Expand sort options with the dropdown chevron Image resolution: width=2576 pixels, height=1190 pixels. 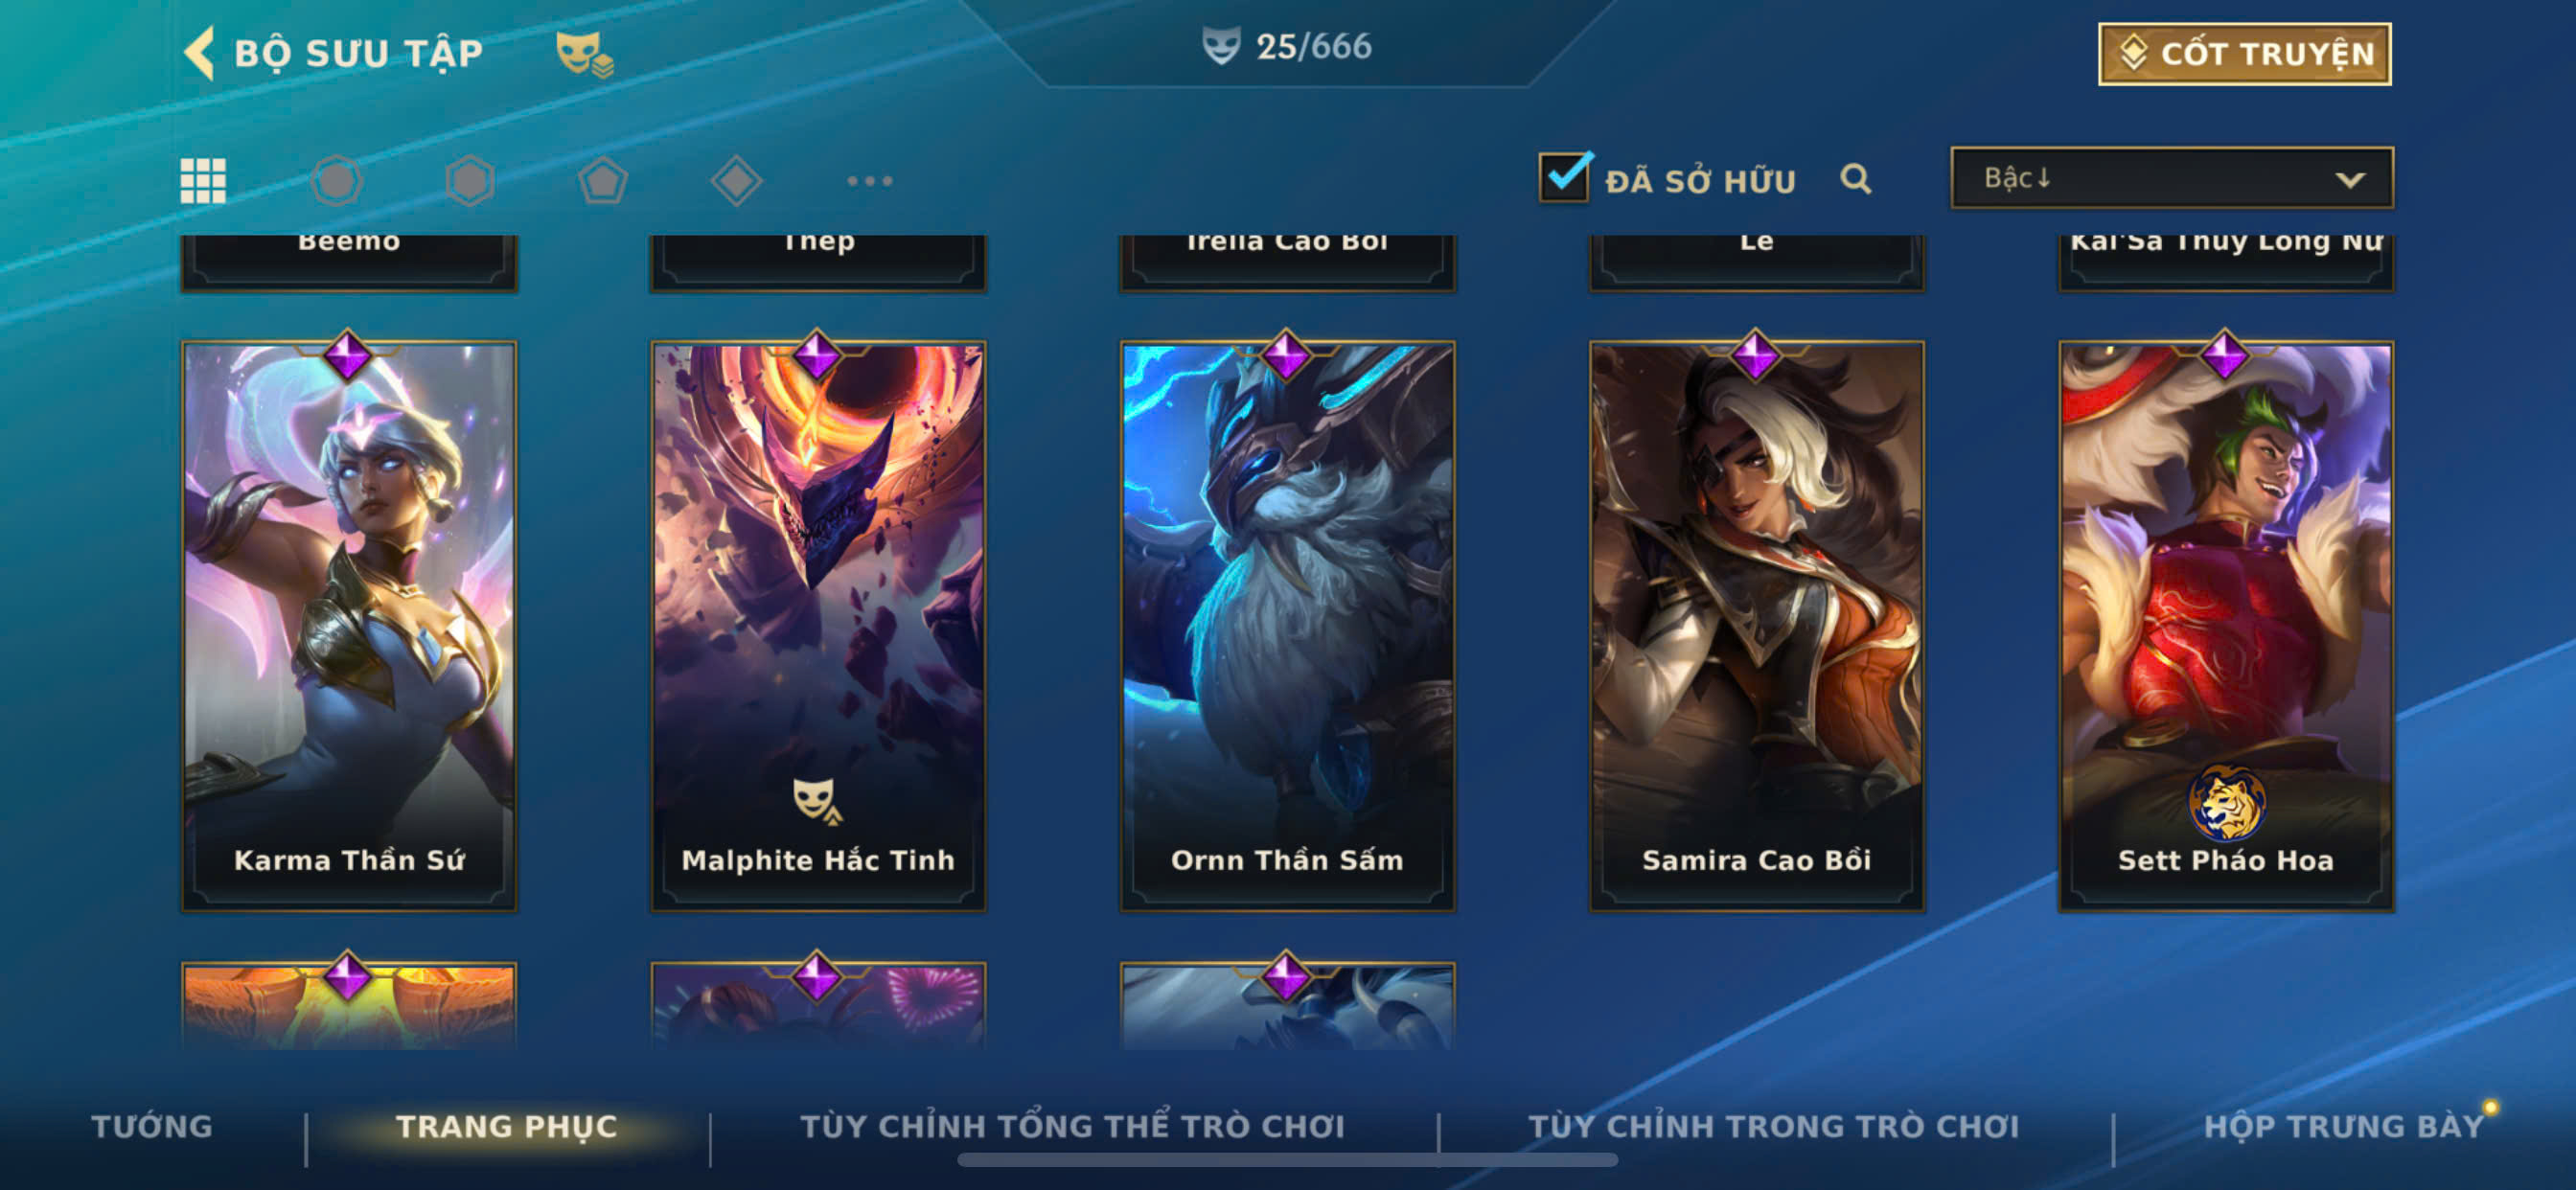pos(2350,180)
